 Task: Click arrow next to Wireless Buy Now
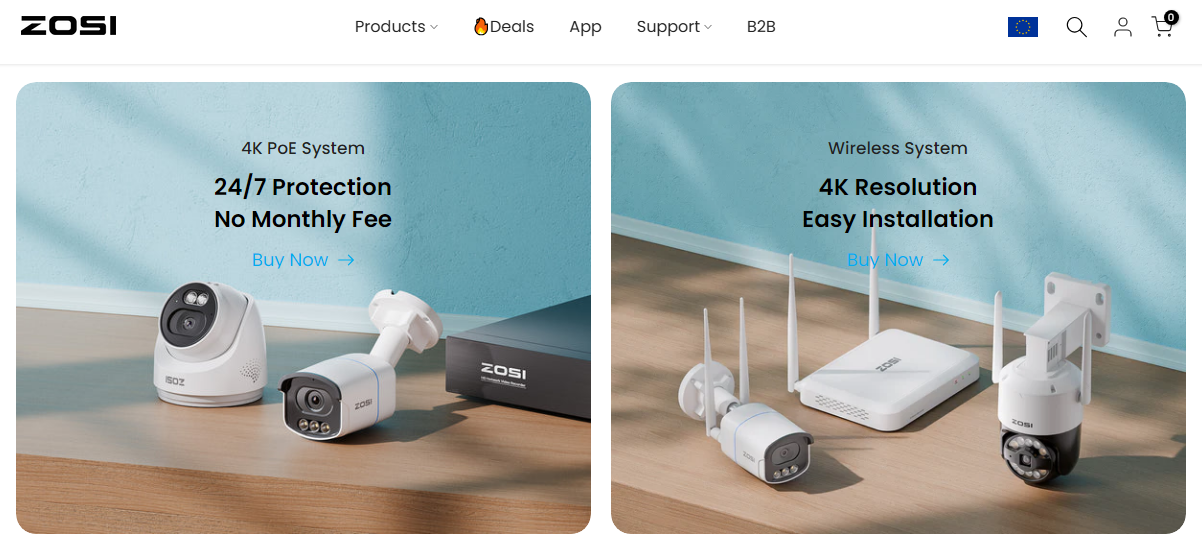(x=941, y=260)
